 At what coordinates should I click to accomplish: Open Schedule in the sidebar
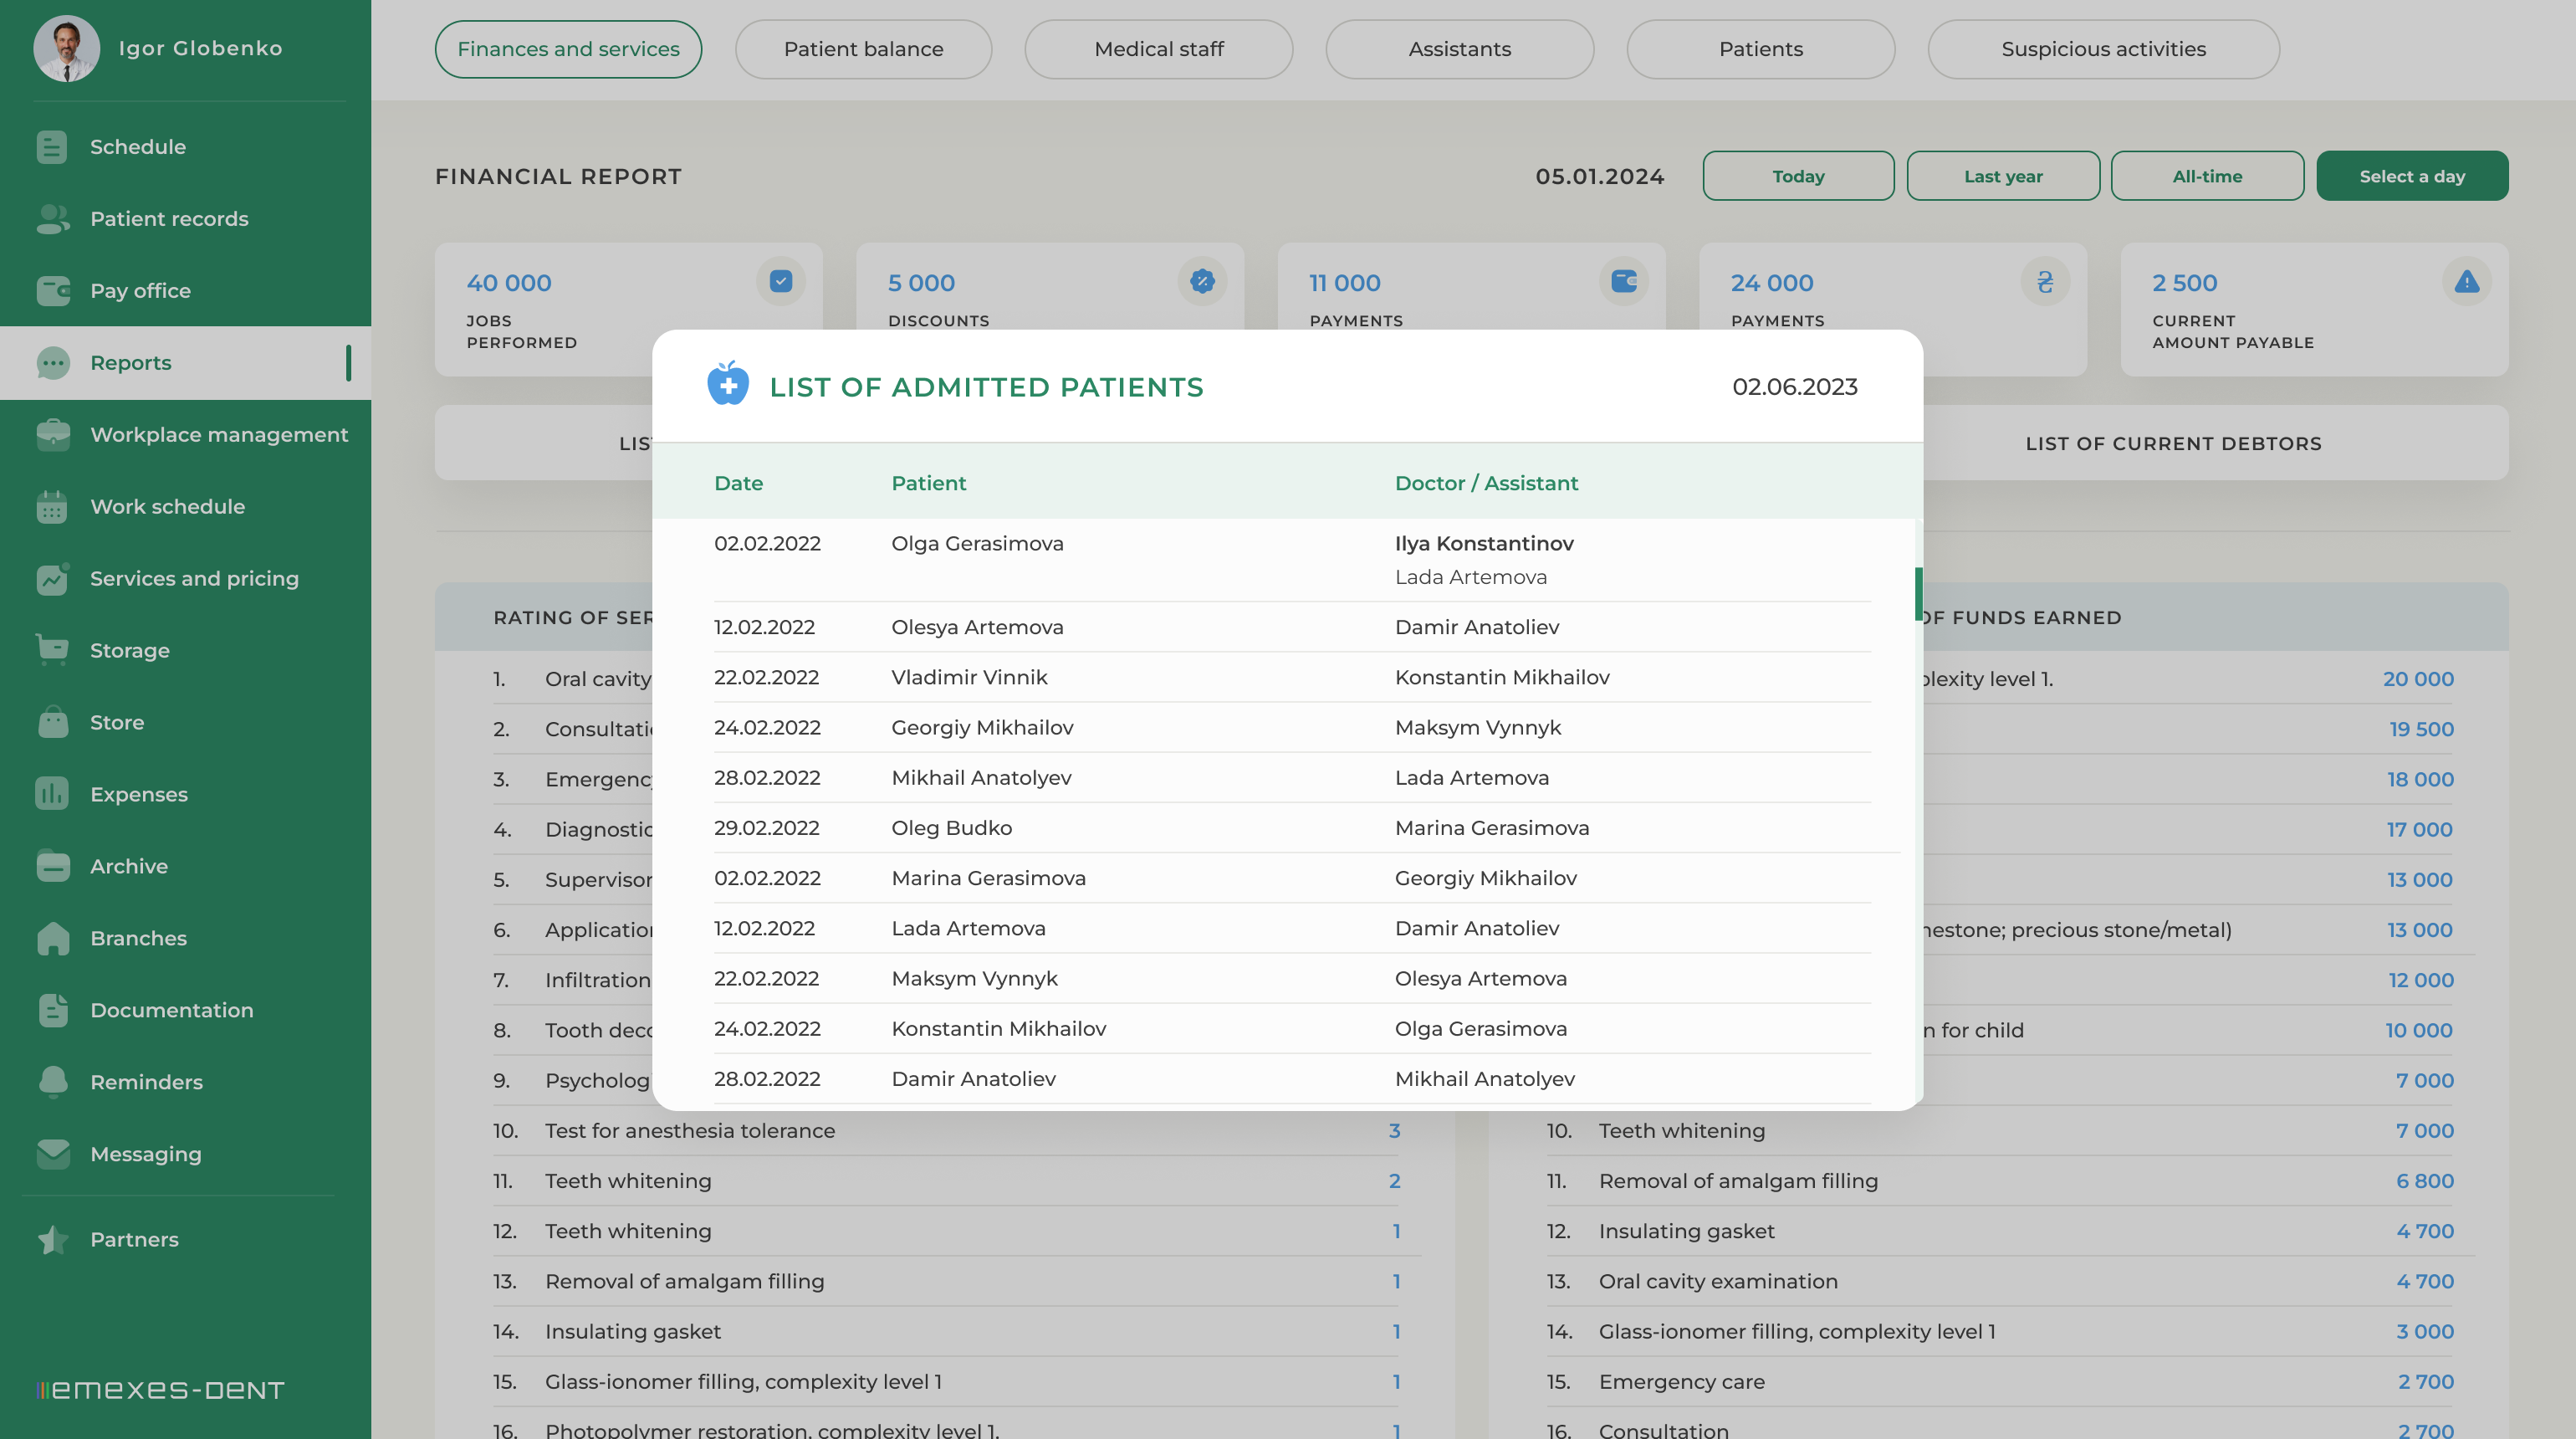138,147
